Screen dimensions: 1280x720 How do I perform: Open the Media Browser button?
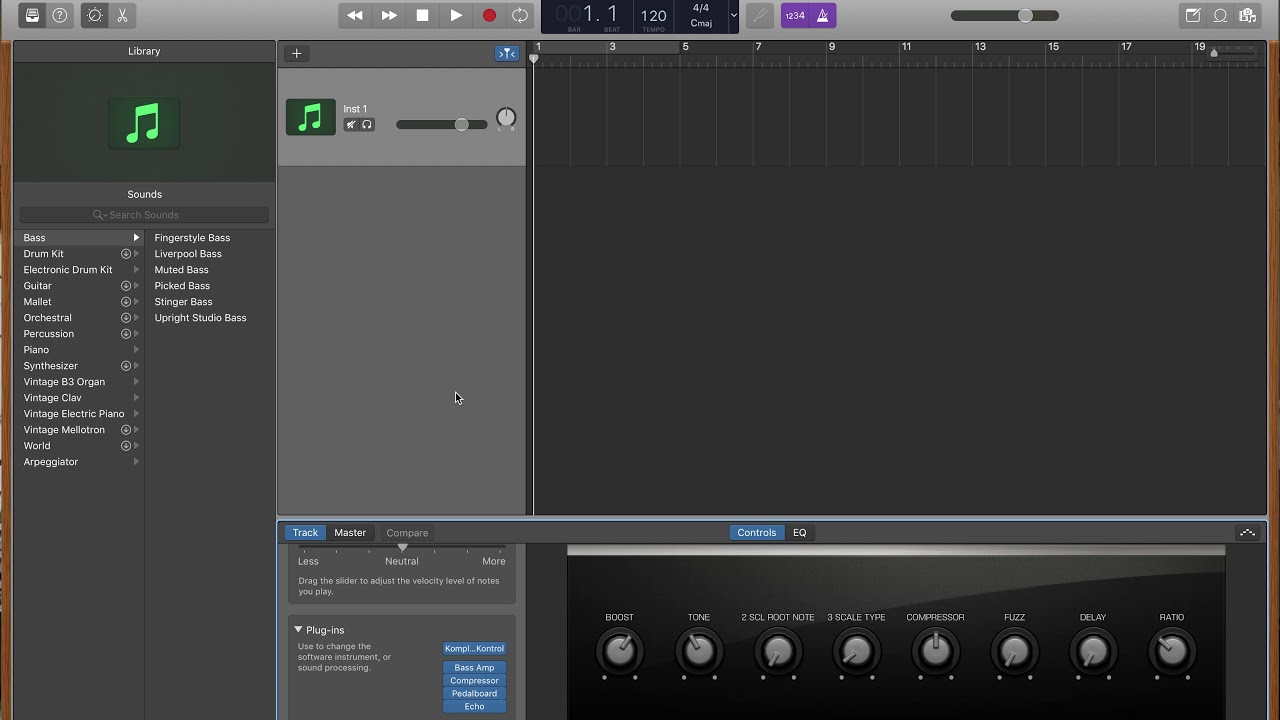[x=1248, y=15]
